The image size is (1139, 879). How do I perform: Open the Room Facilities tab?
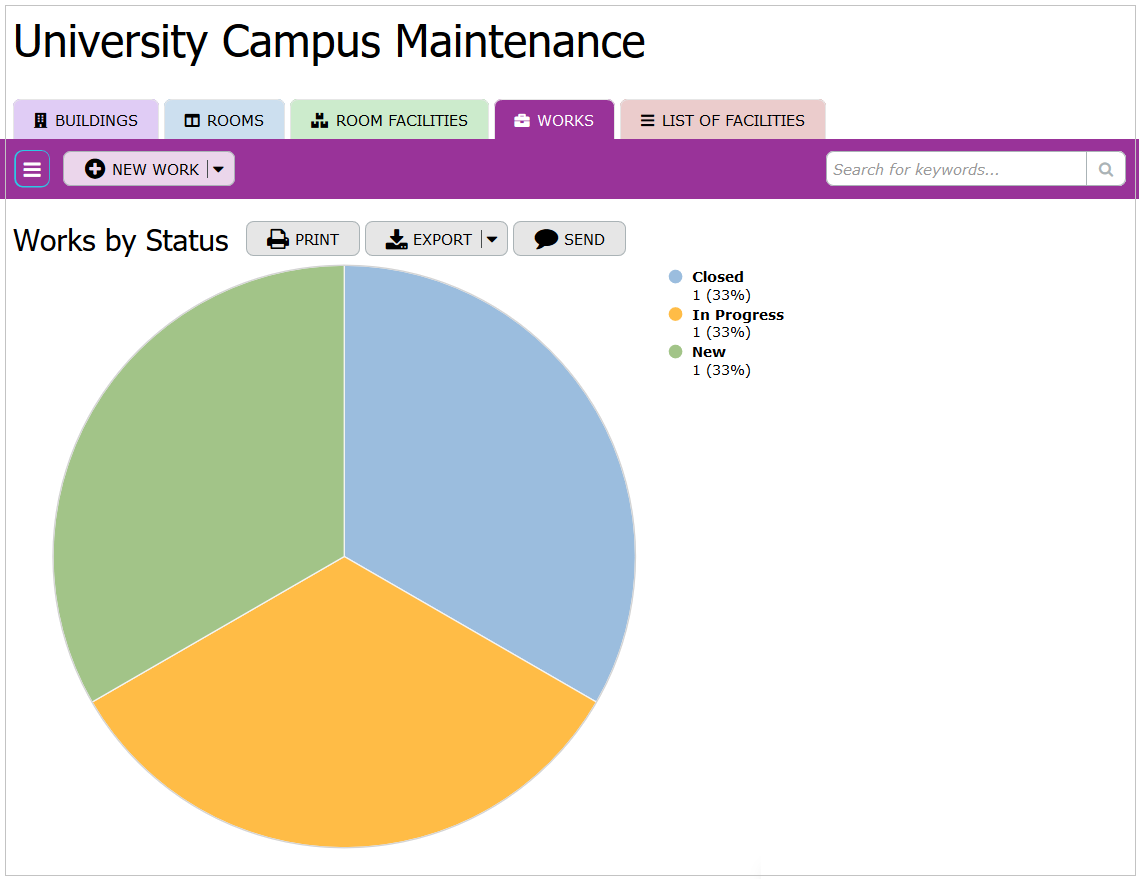[389, 121]
